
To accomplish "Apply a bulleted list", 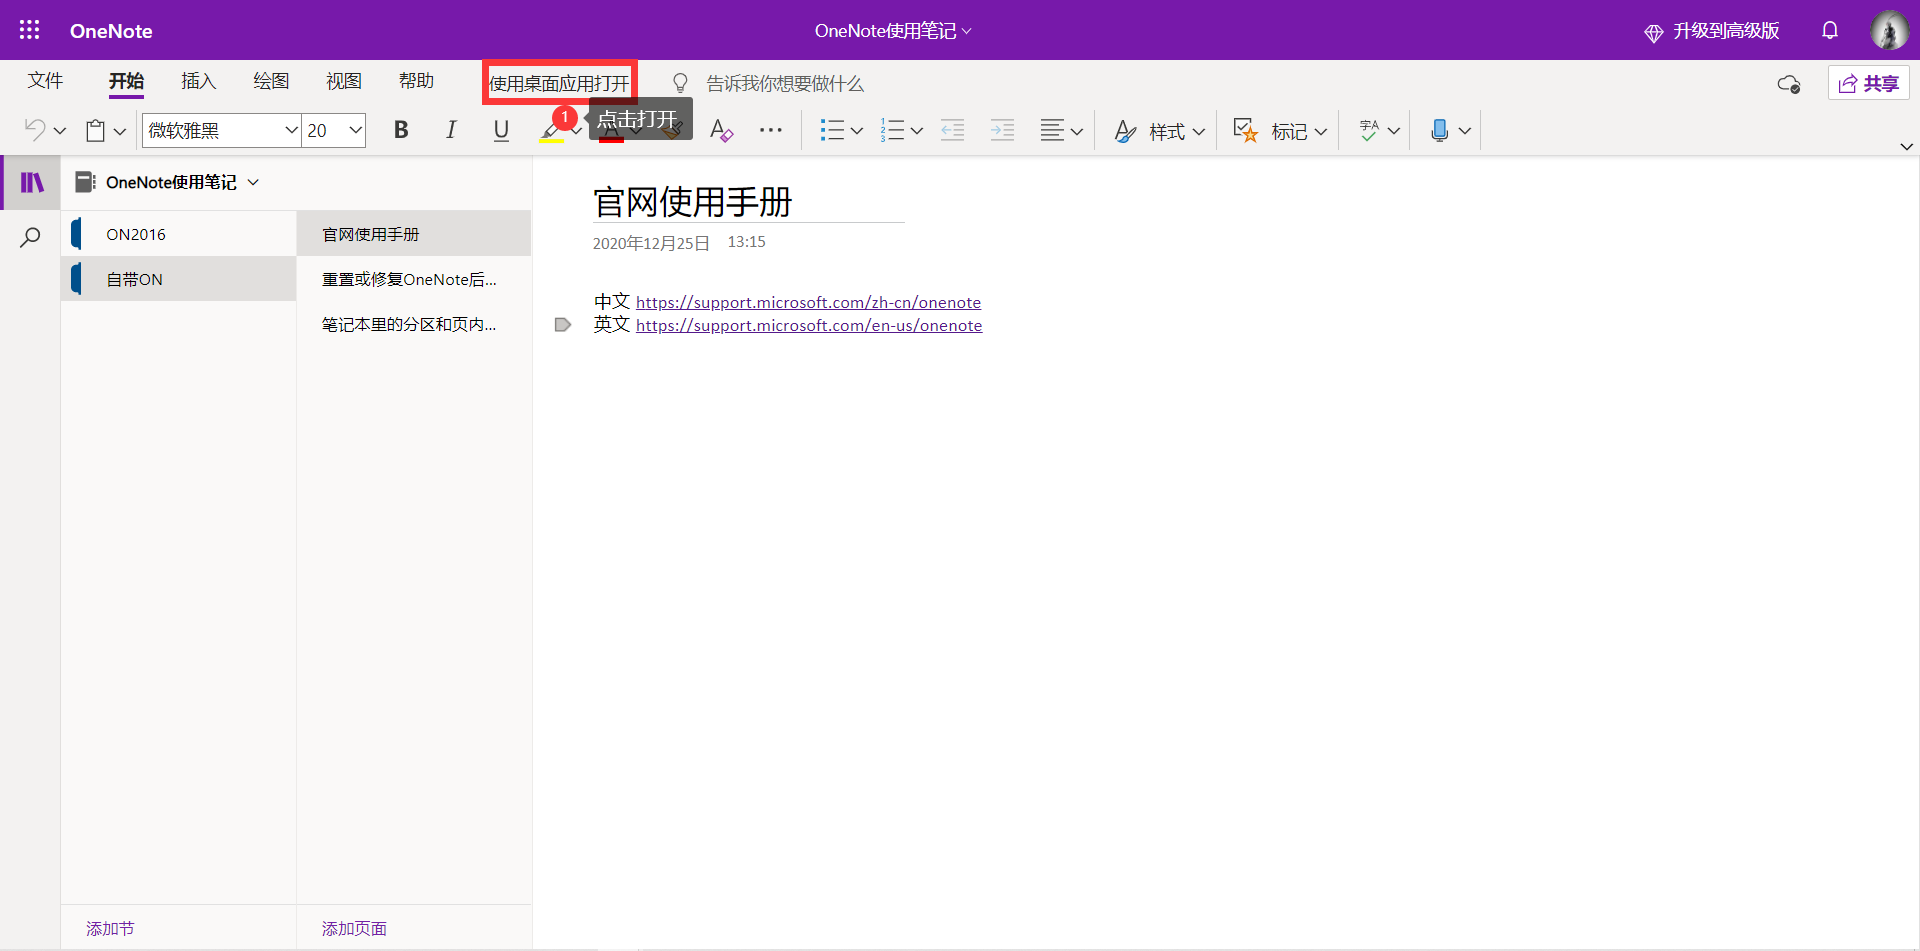I will coord(832,130).
